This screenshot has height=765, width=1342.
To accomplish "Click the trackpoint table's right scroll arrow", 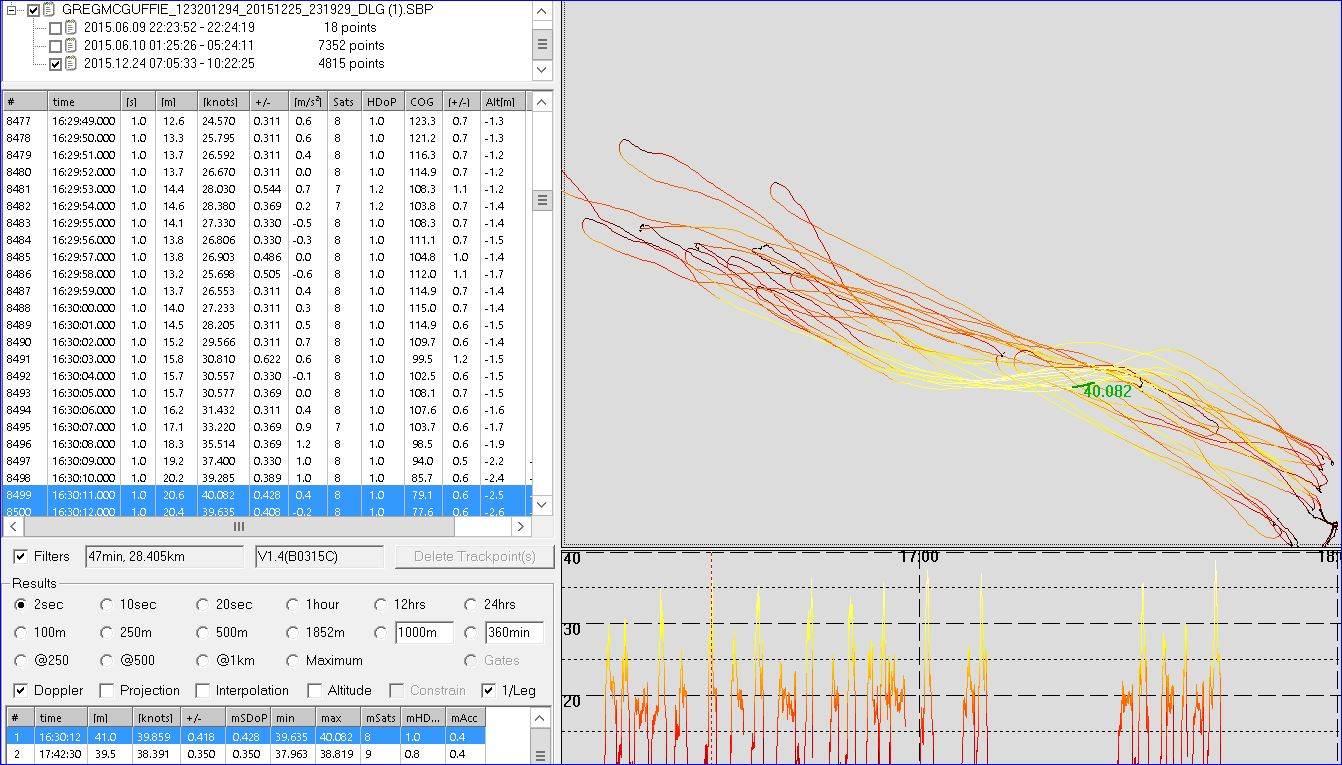I will click(521, 526).
